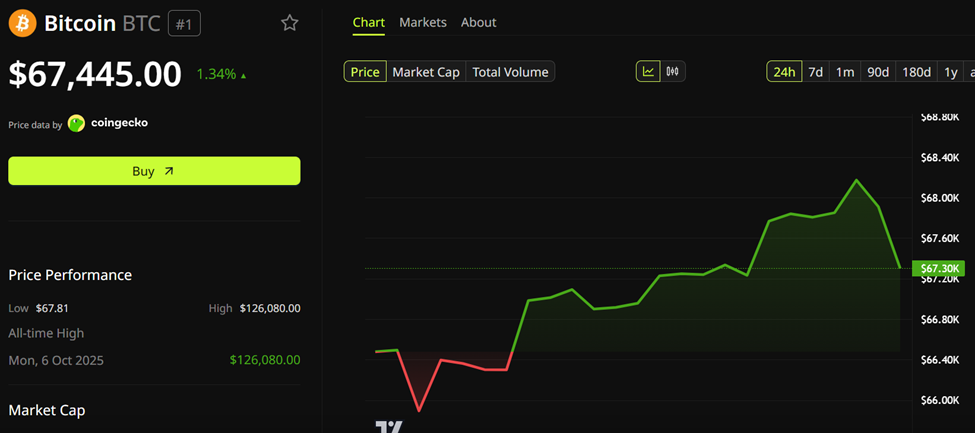Click the green price-up triangle indicator
975x433 pixels.
point(244,75)
